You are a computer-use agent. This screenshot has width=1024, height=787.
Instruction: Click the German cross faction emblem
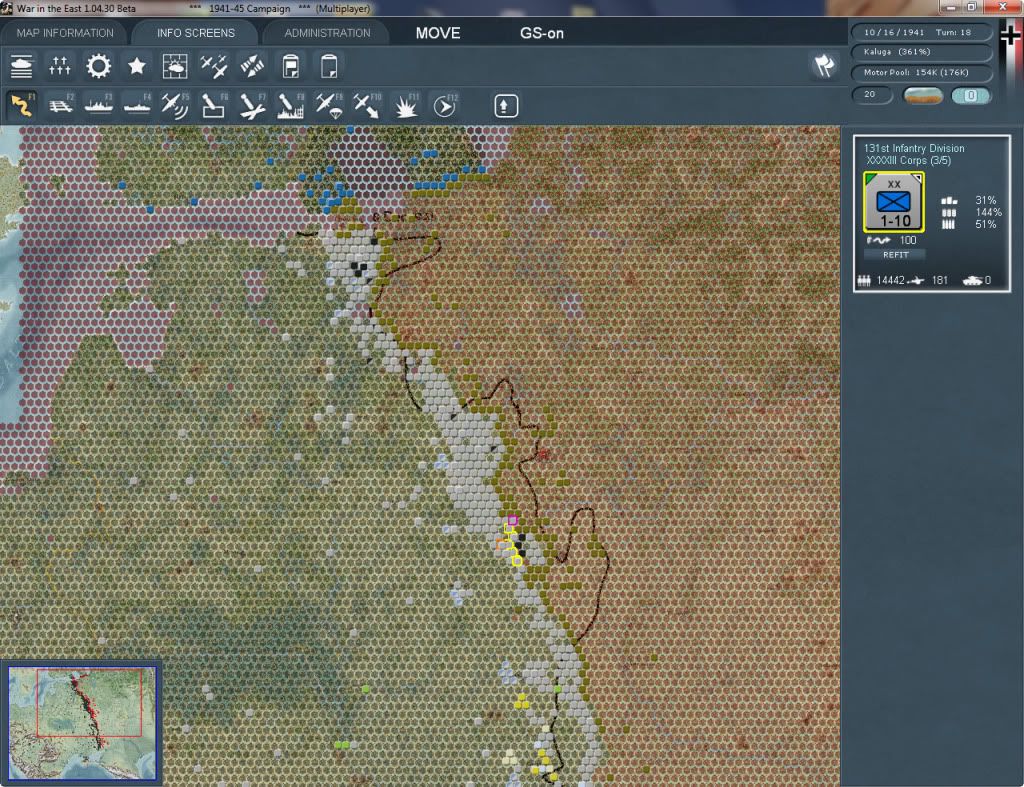(x=1010, y=35)
